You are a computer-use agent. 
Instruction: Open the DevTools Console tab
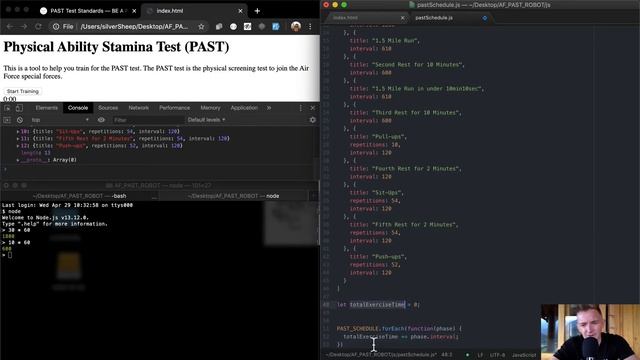coord(78,108)
